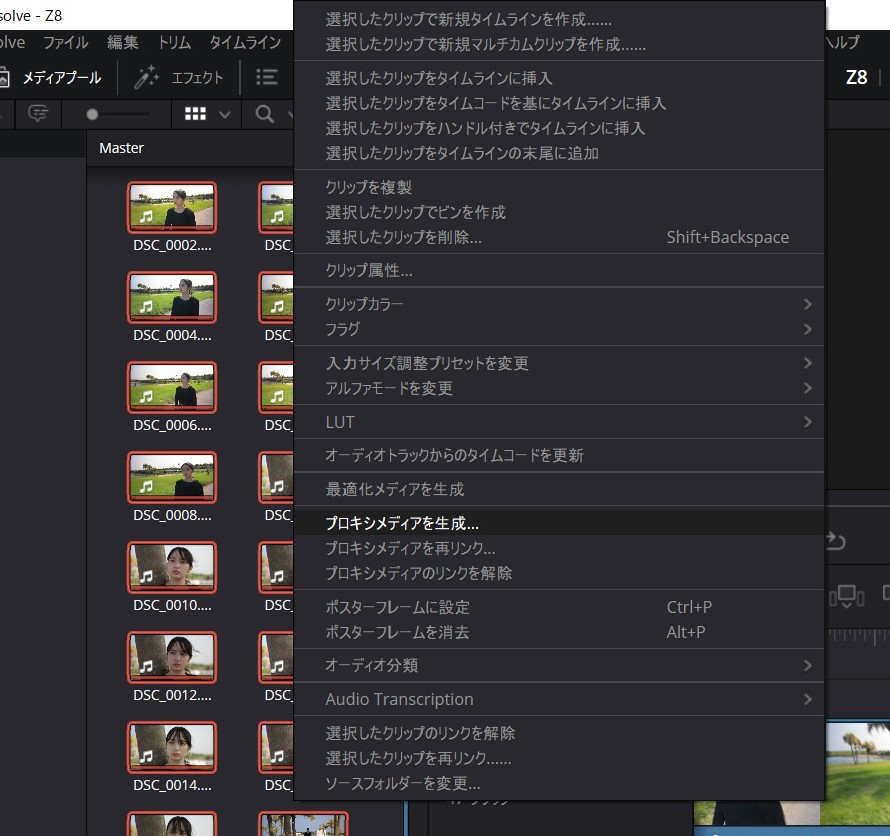Choose ポスターフレームに設定

click(559, 607)
